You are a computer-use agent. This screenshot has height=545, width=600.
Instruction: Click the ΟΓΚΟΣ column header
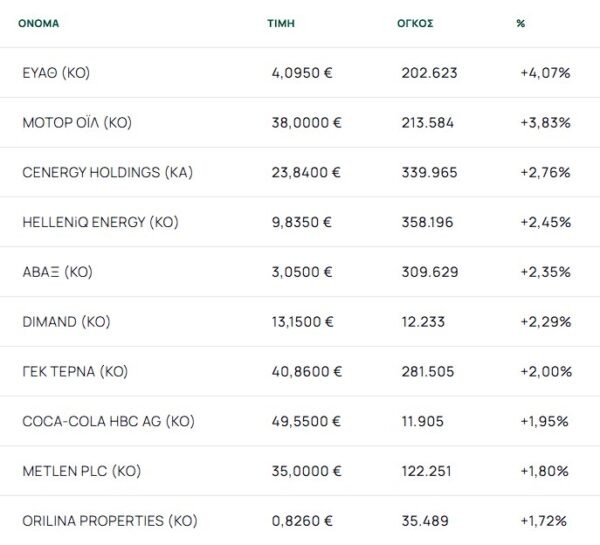click(x=414, y=22)
